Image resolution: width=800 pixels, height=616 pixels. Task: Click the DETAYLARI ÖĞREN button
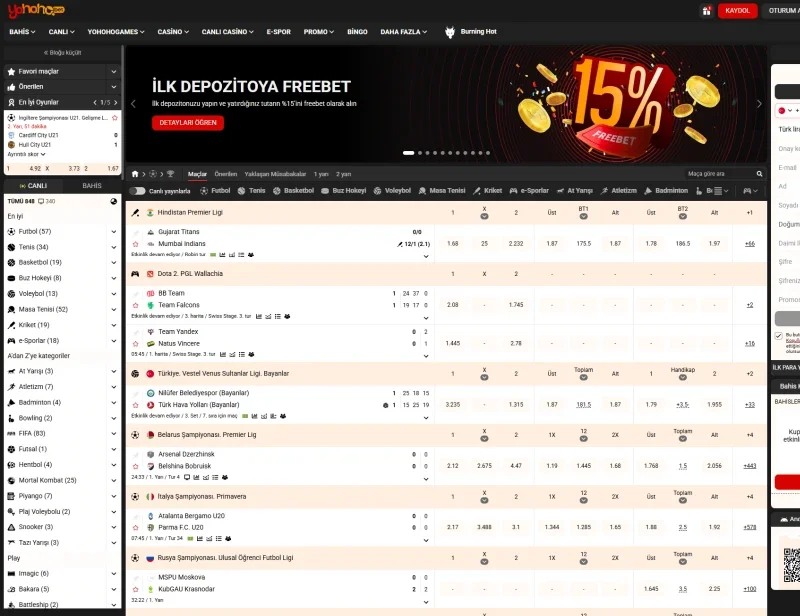tap(188, 122)
